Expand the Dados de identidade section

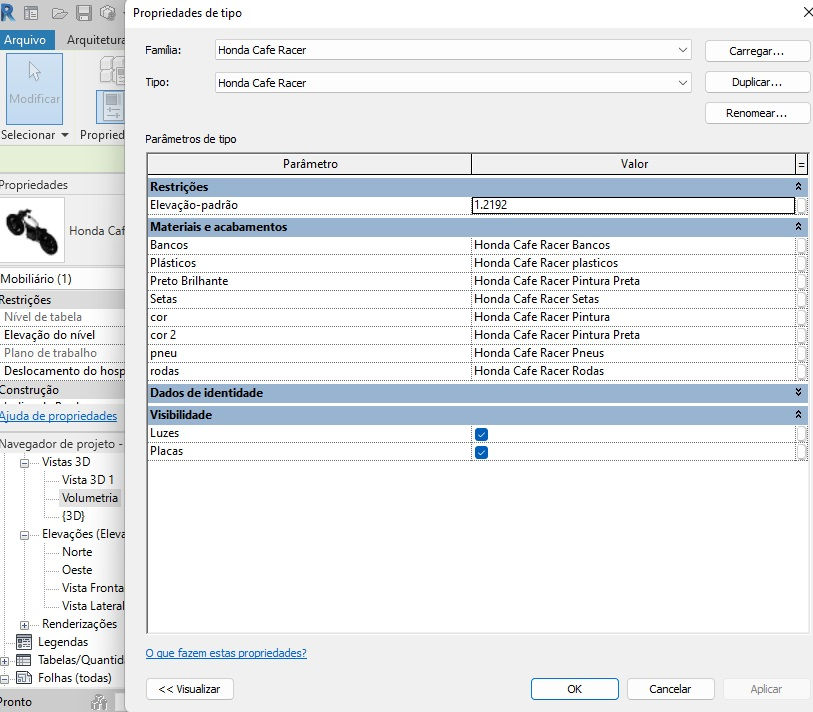pos(798,393)
